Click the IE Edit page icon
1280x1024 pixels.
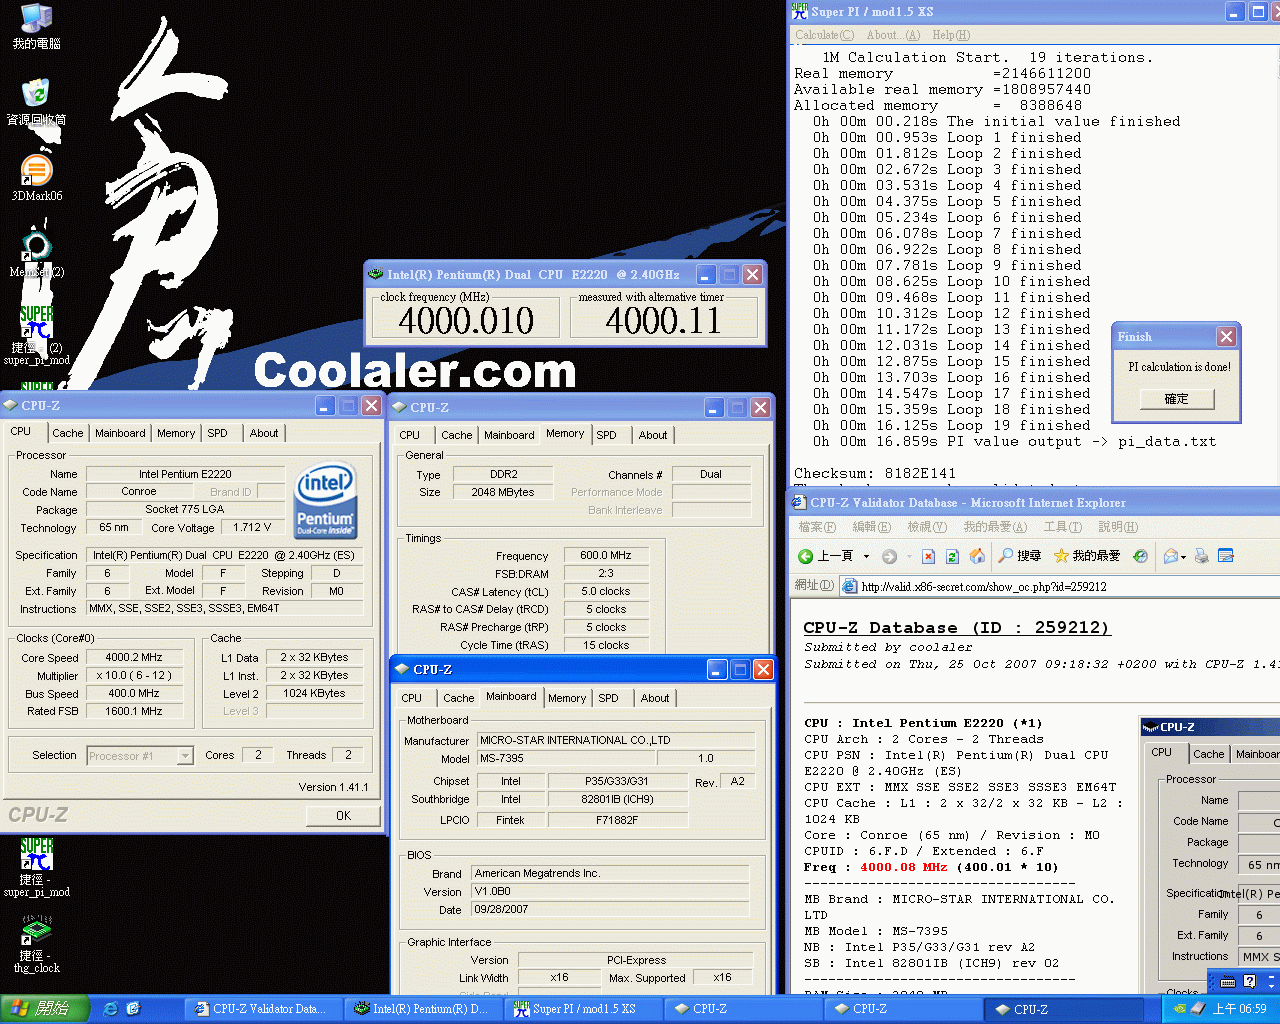(1226, 556)
